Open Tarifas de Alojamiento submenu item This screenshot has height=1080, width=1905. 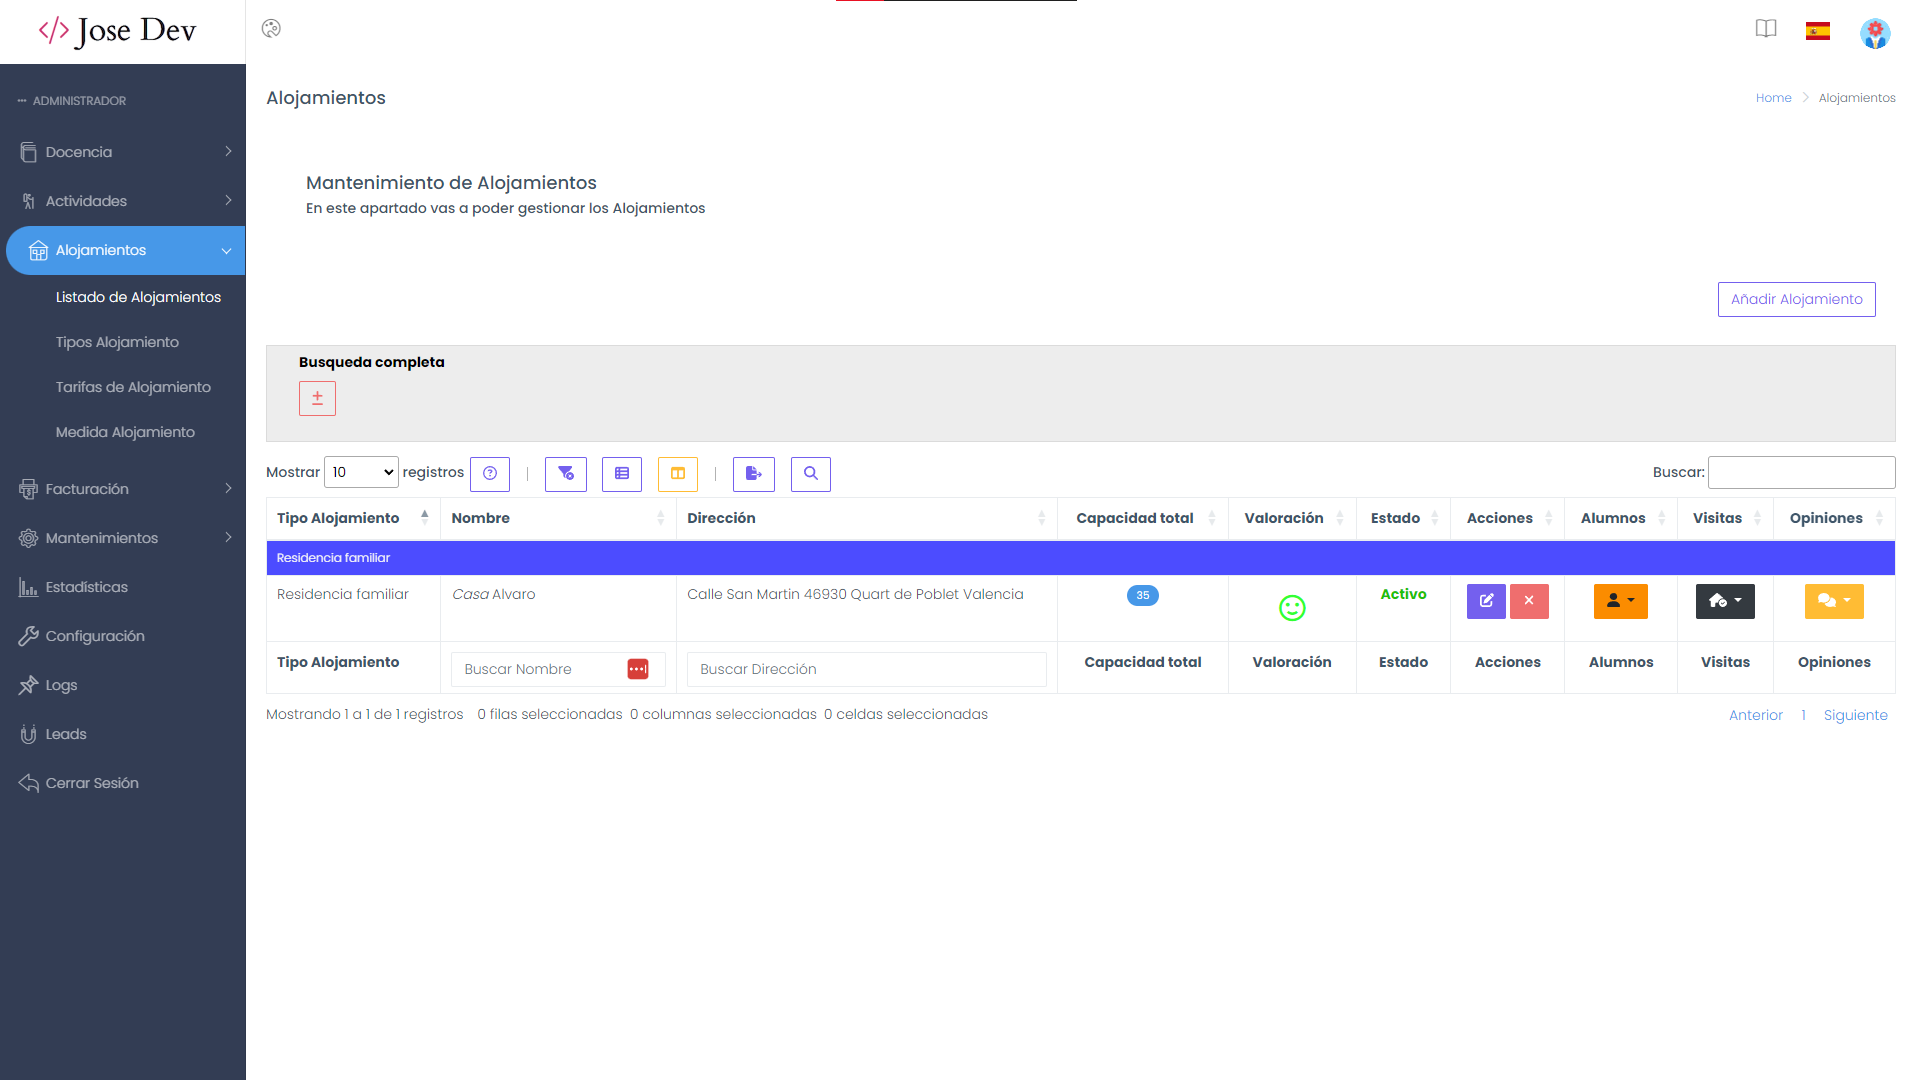coord(133,387)
